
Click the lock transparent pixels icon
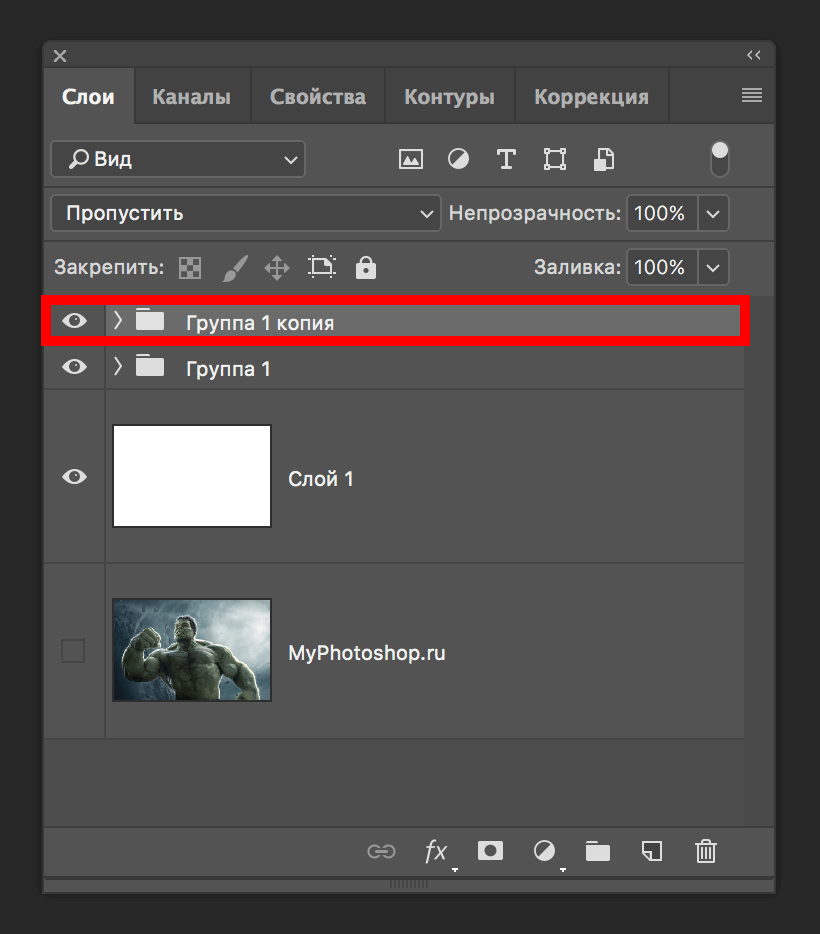coord(189,268)
